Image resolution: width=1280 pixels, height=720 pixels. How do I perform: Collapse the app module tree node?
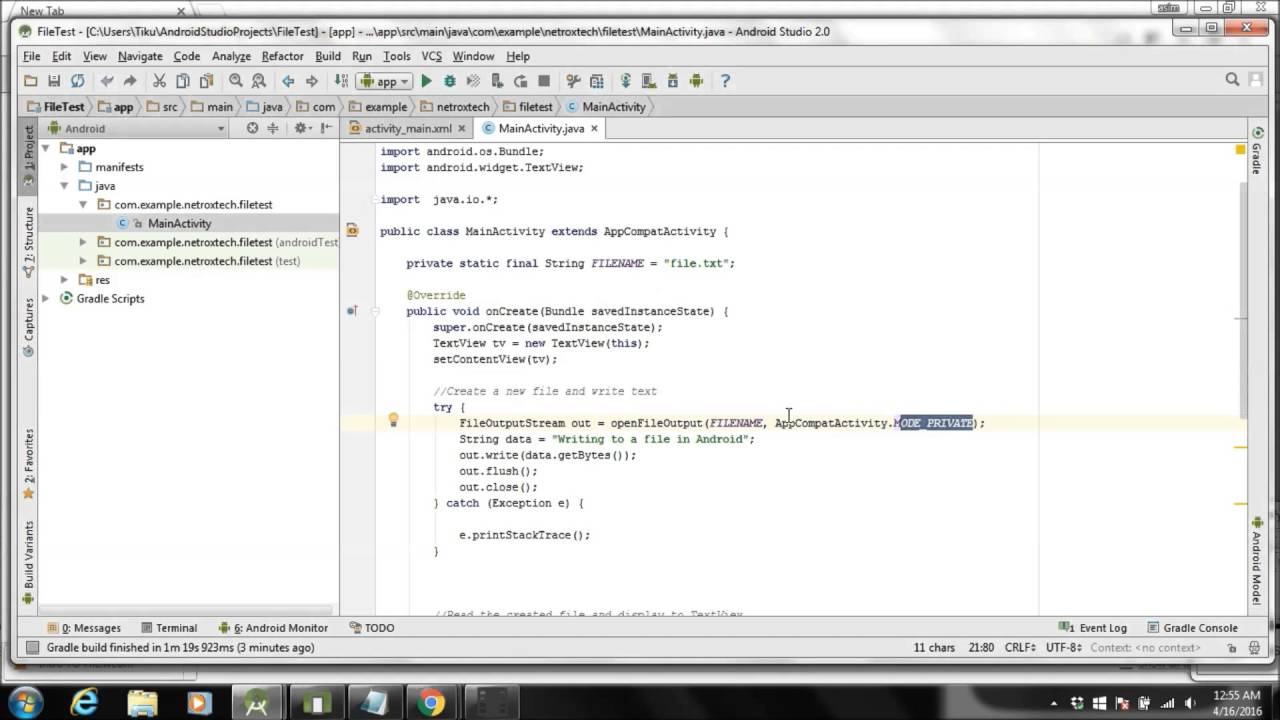(x=46, y=148)
